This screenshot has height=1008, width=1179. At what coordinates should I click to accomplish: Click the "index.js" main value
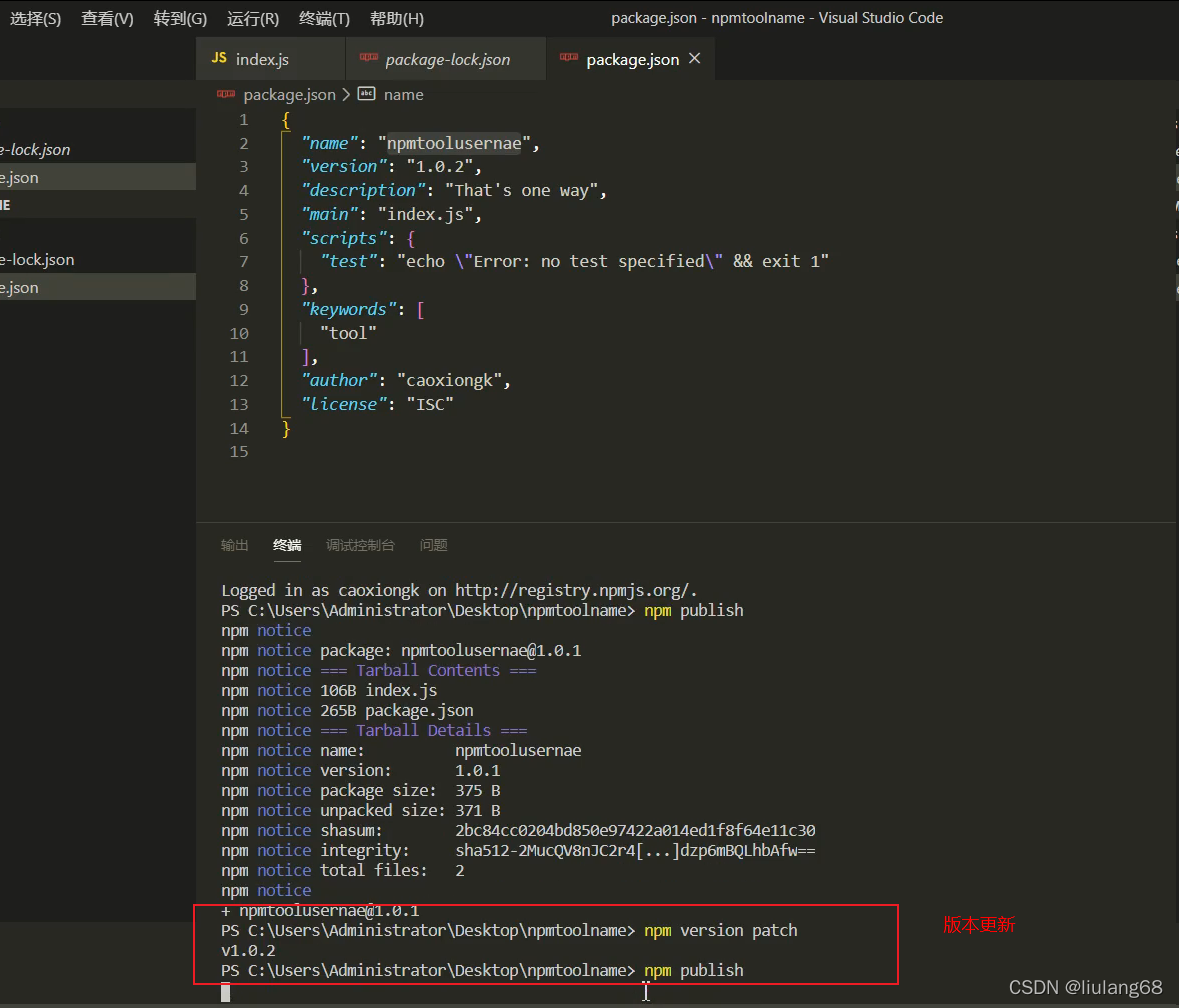pos(426,214)
